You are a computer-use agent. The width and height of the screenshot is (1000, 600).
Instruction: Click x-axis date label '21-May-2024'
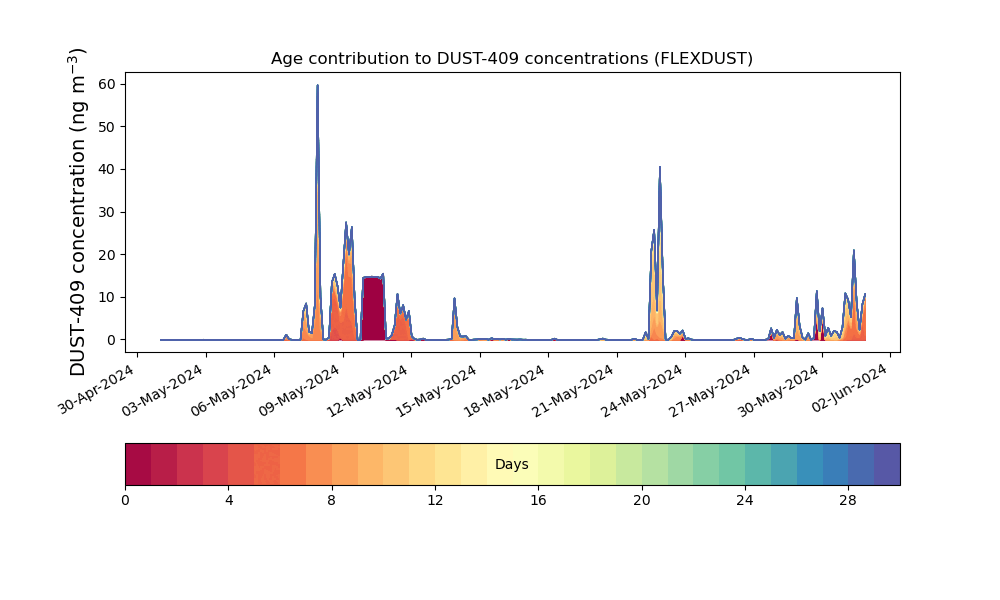pos(577,389)
